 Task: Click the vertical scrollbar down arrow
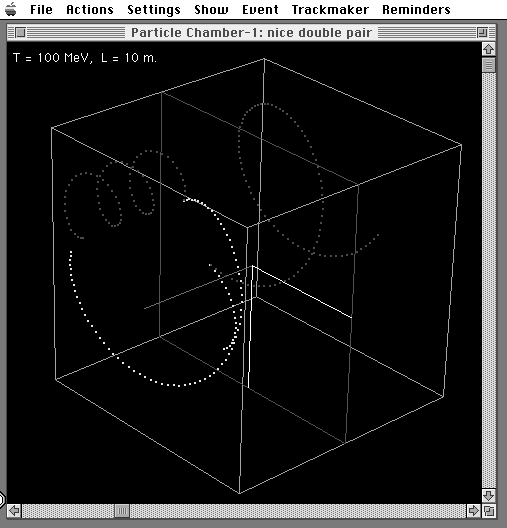488,496
